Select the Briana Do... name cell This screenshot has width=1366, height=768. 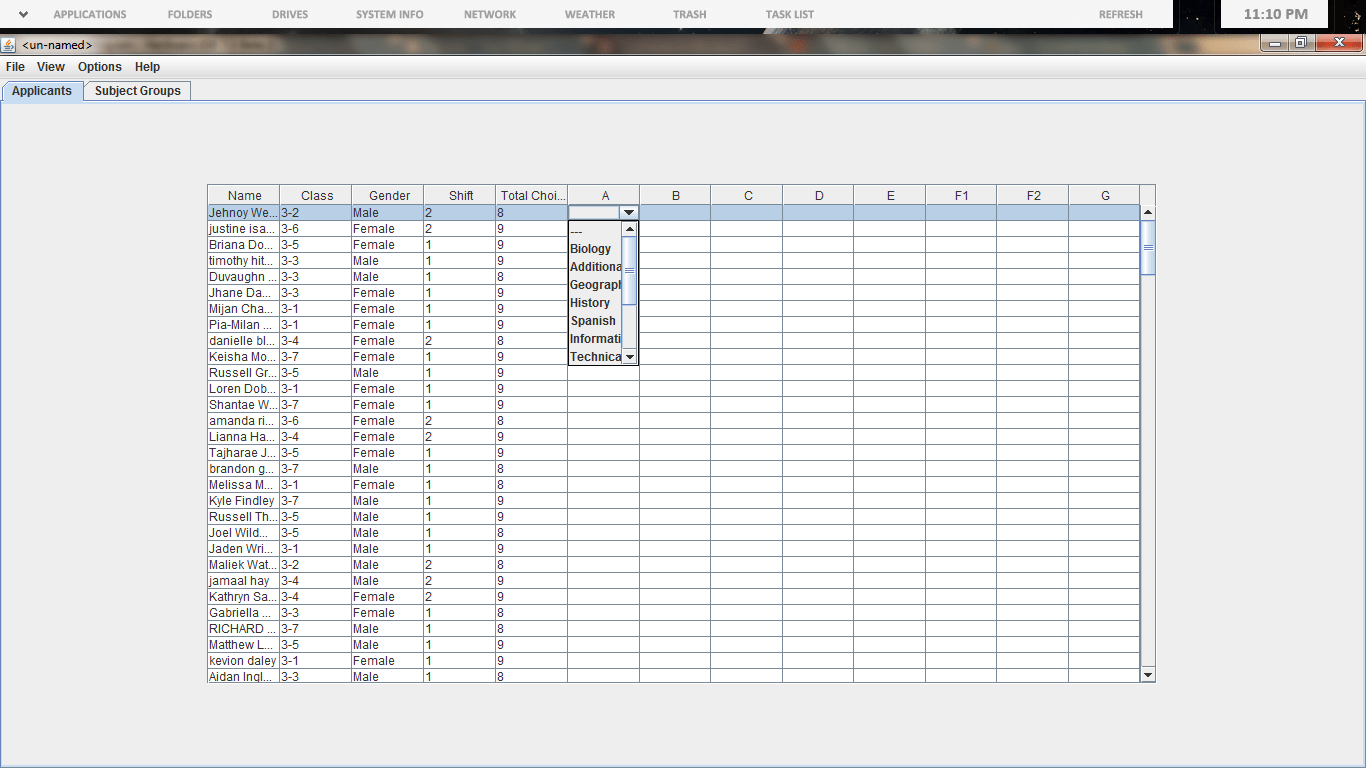(x=244, y=245)
